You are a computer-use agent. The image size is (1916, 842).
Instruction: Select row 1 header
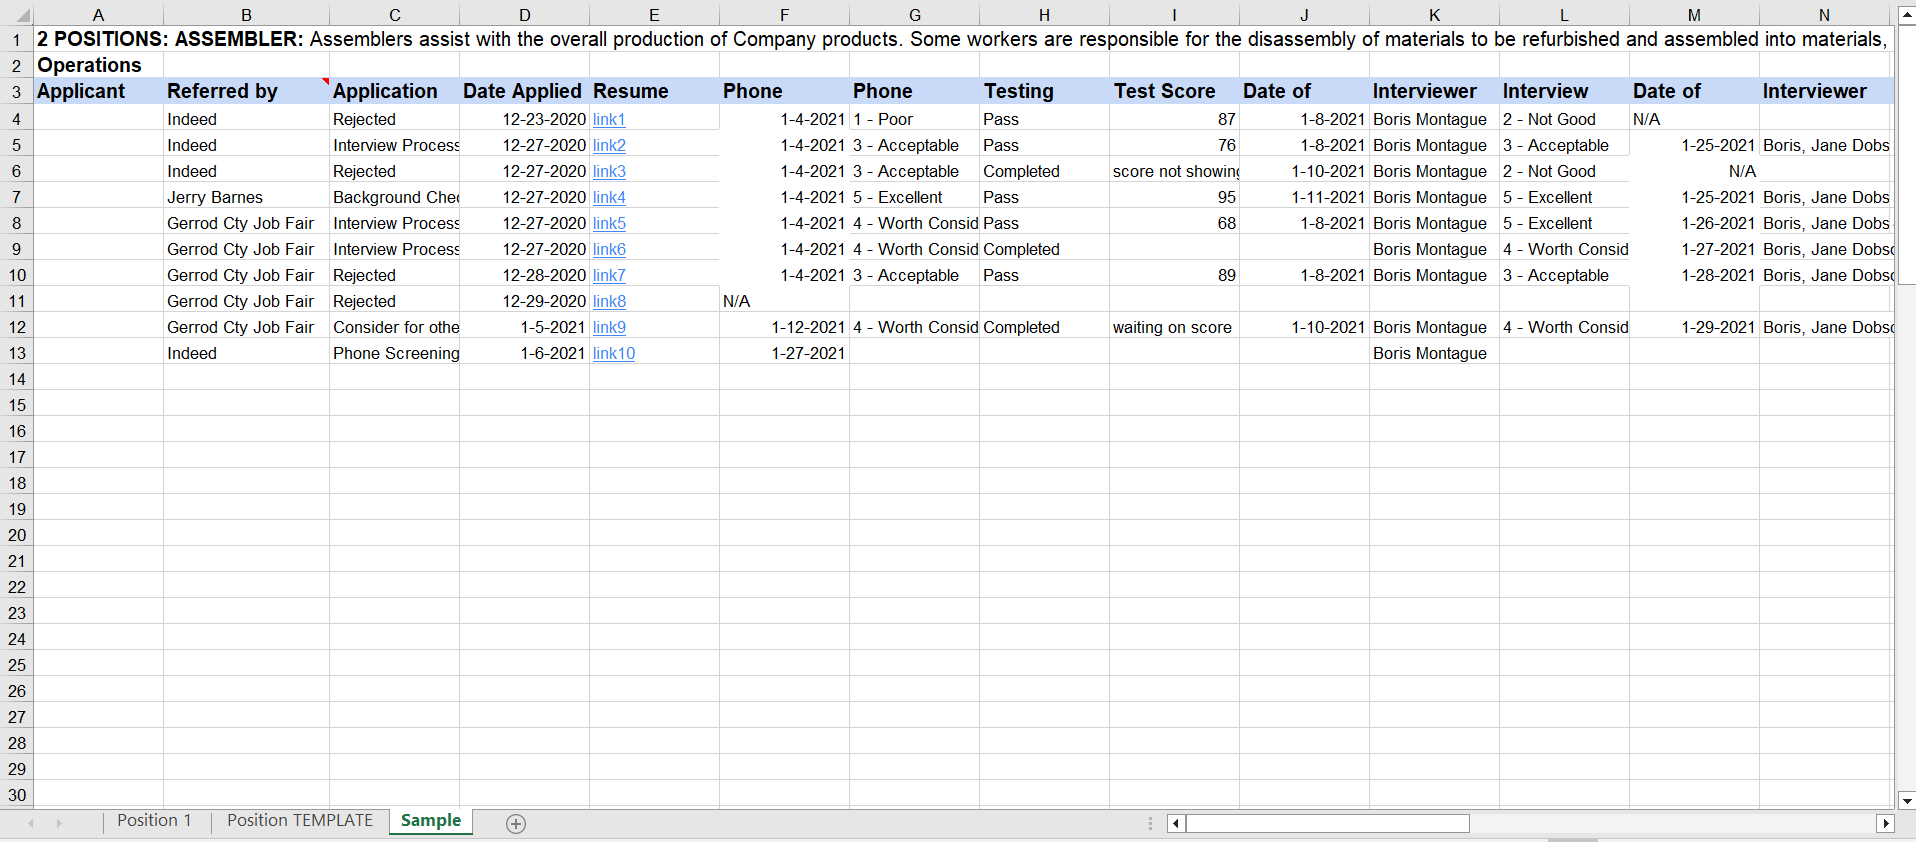[x=16, y=40]
